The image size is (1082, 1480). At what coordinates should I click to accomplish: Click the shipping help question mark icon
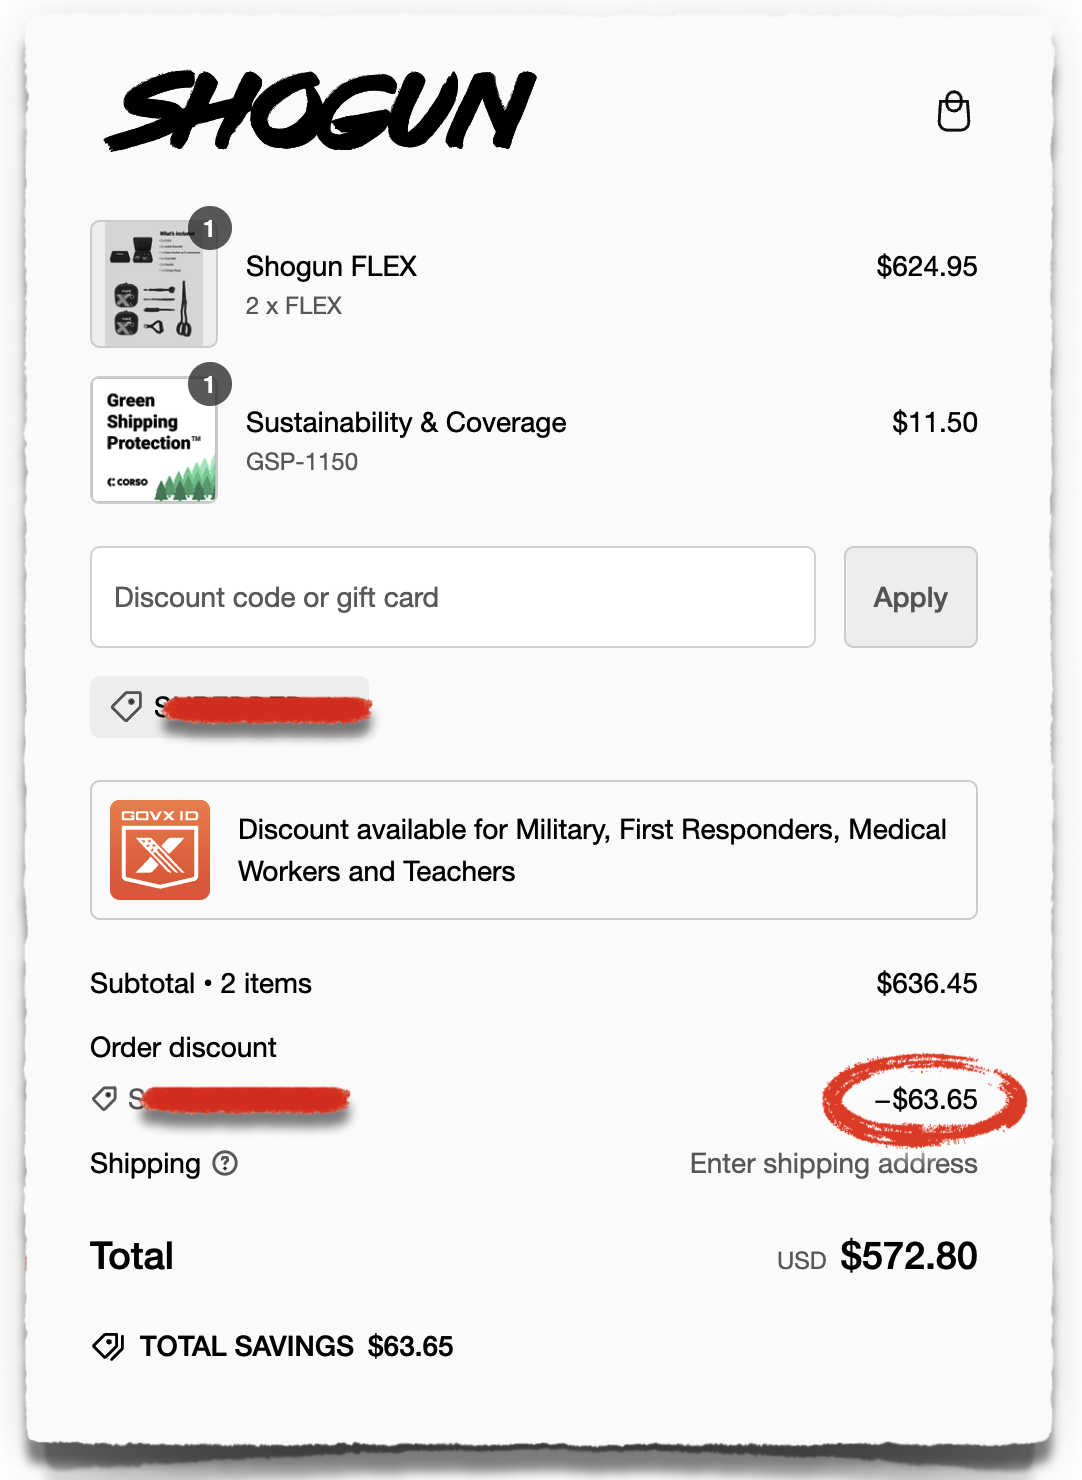[x=225, y=1163]
